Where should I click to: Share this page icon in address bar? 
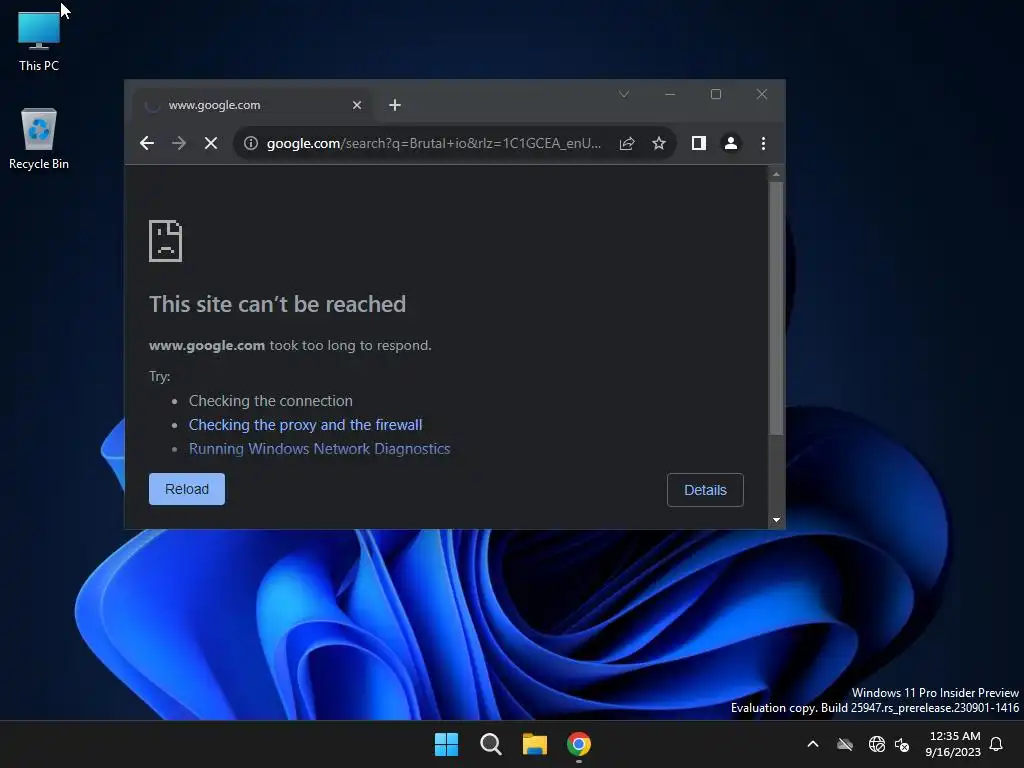click(627, 143)
